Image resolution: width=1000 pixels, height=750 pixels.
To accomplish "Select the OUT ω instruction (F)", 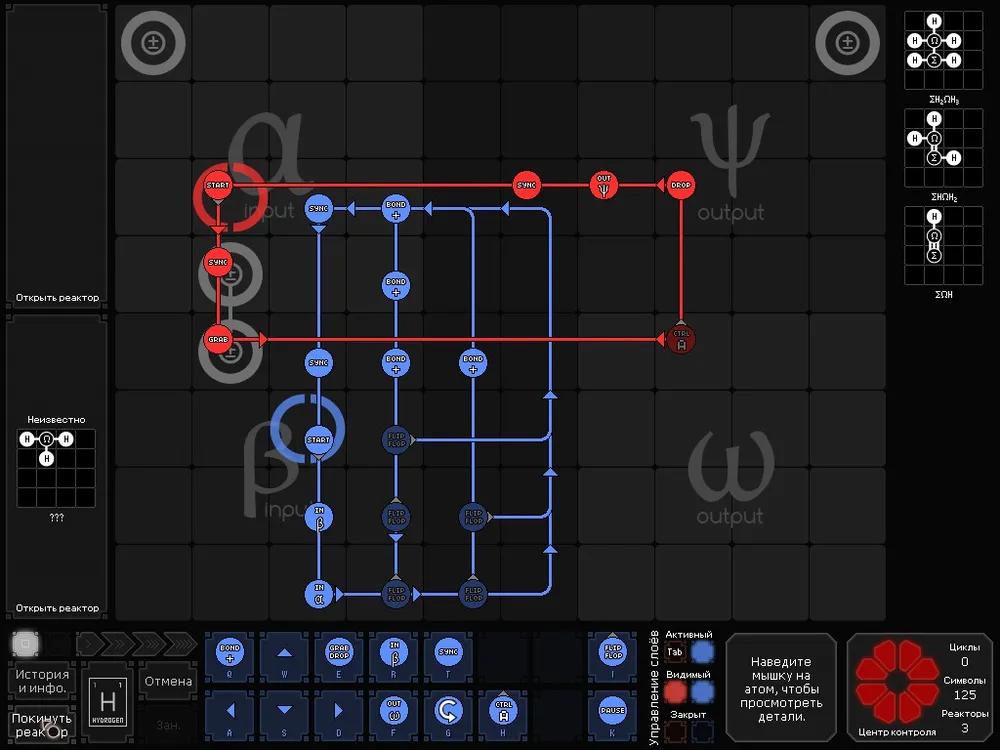I will click(393, 715).
